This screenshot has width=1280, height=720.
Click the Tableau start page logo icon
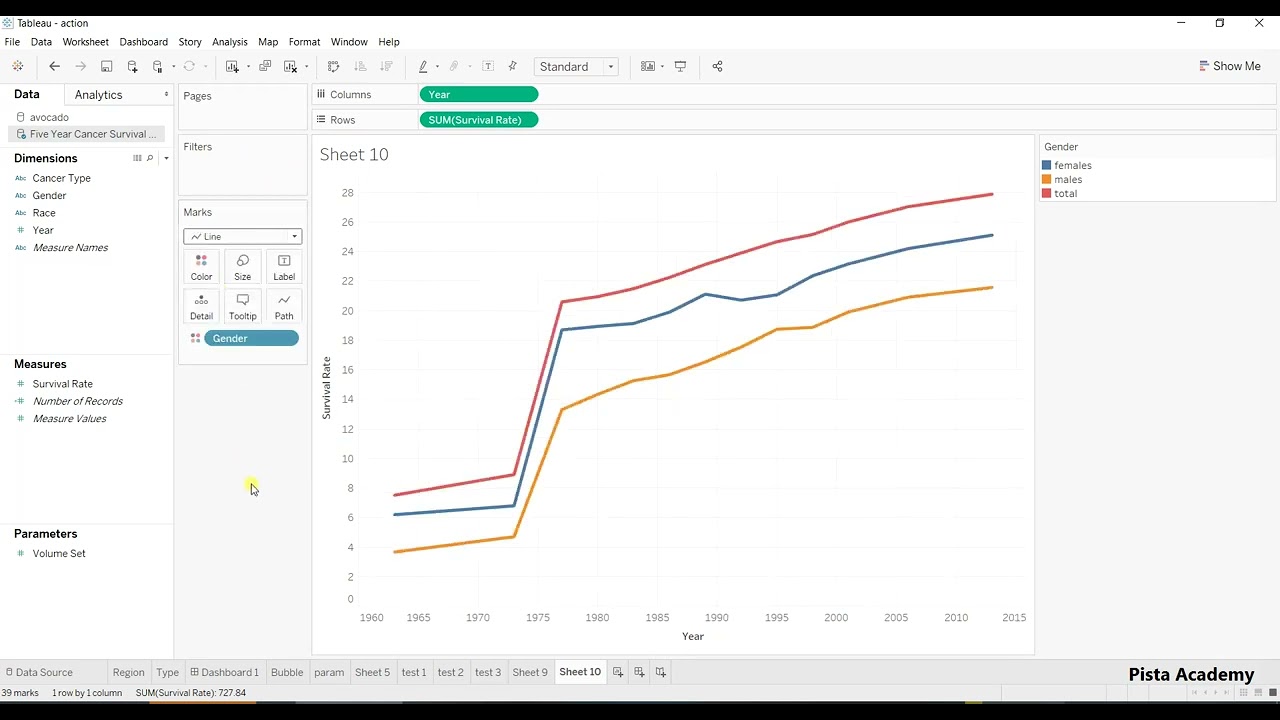coord(17,66)
